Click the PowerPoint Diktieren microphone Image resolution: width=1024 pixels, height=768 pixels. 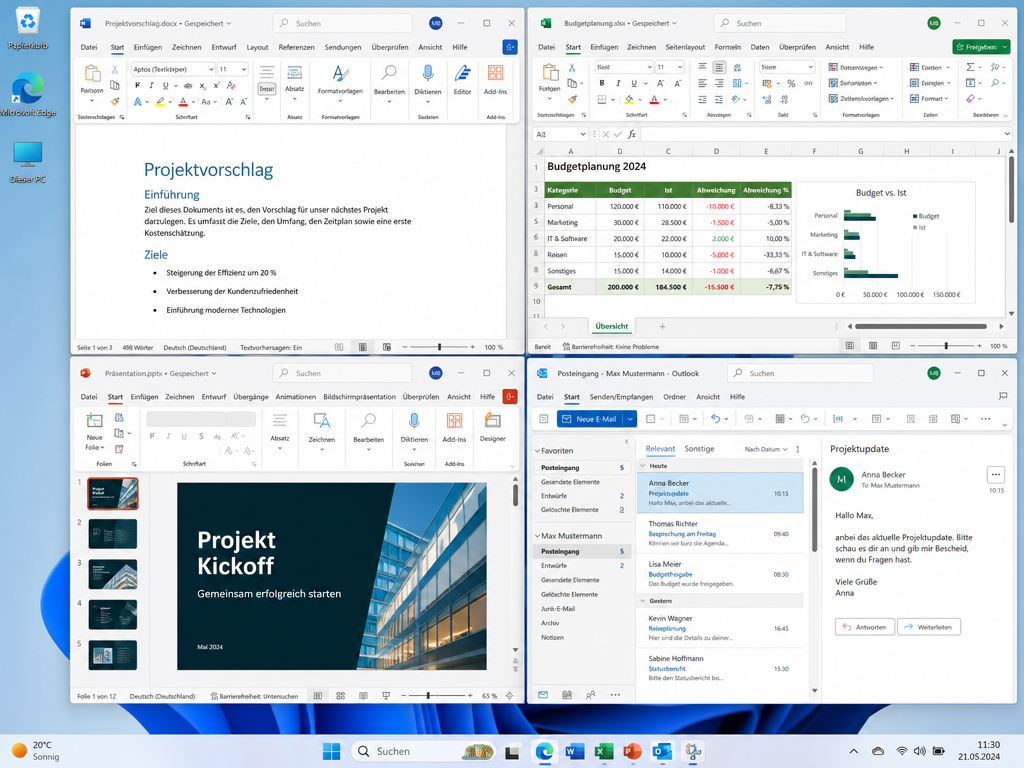pyautogui.click(x=414, y=421)
